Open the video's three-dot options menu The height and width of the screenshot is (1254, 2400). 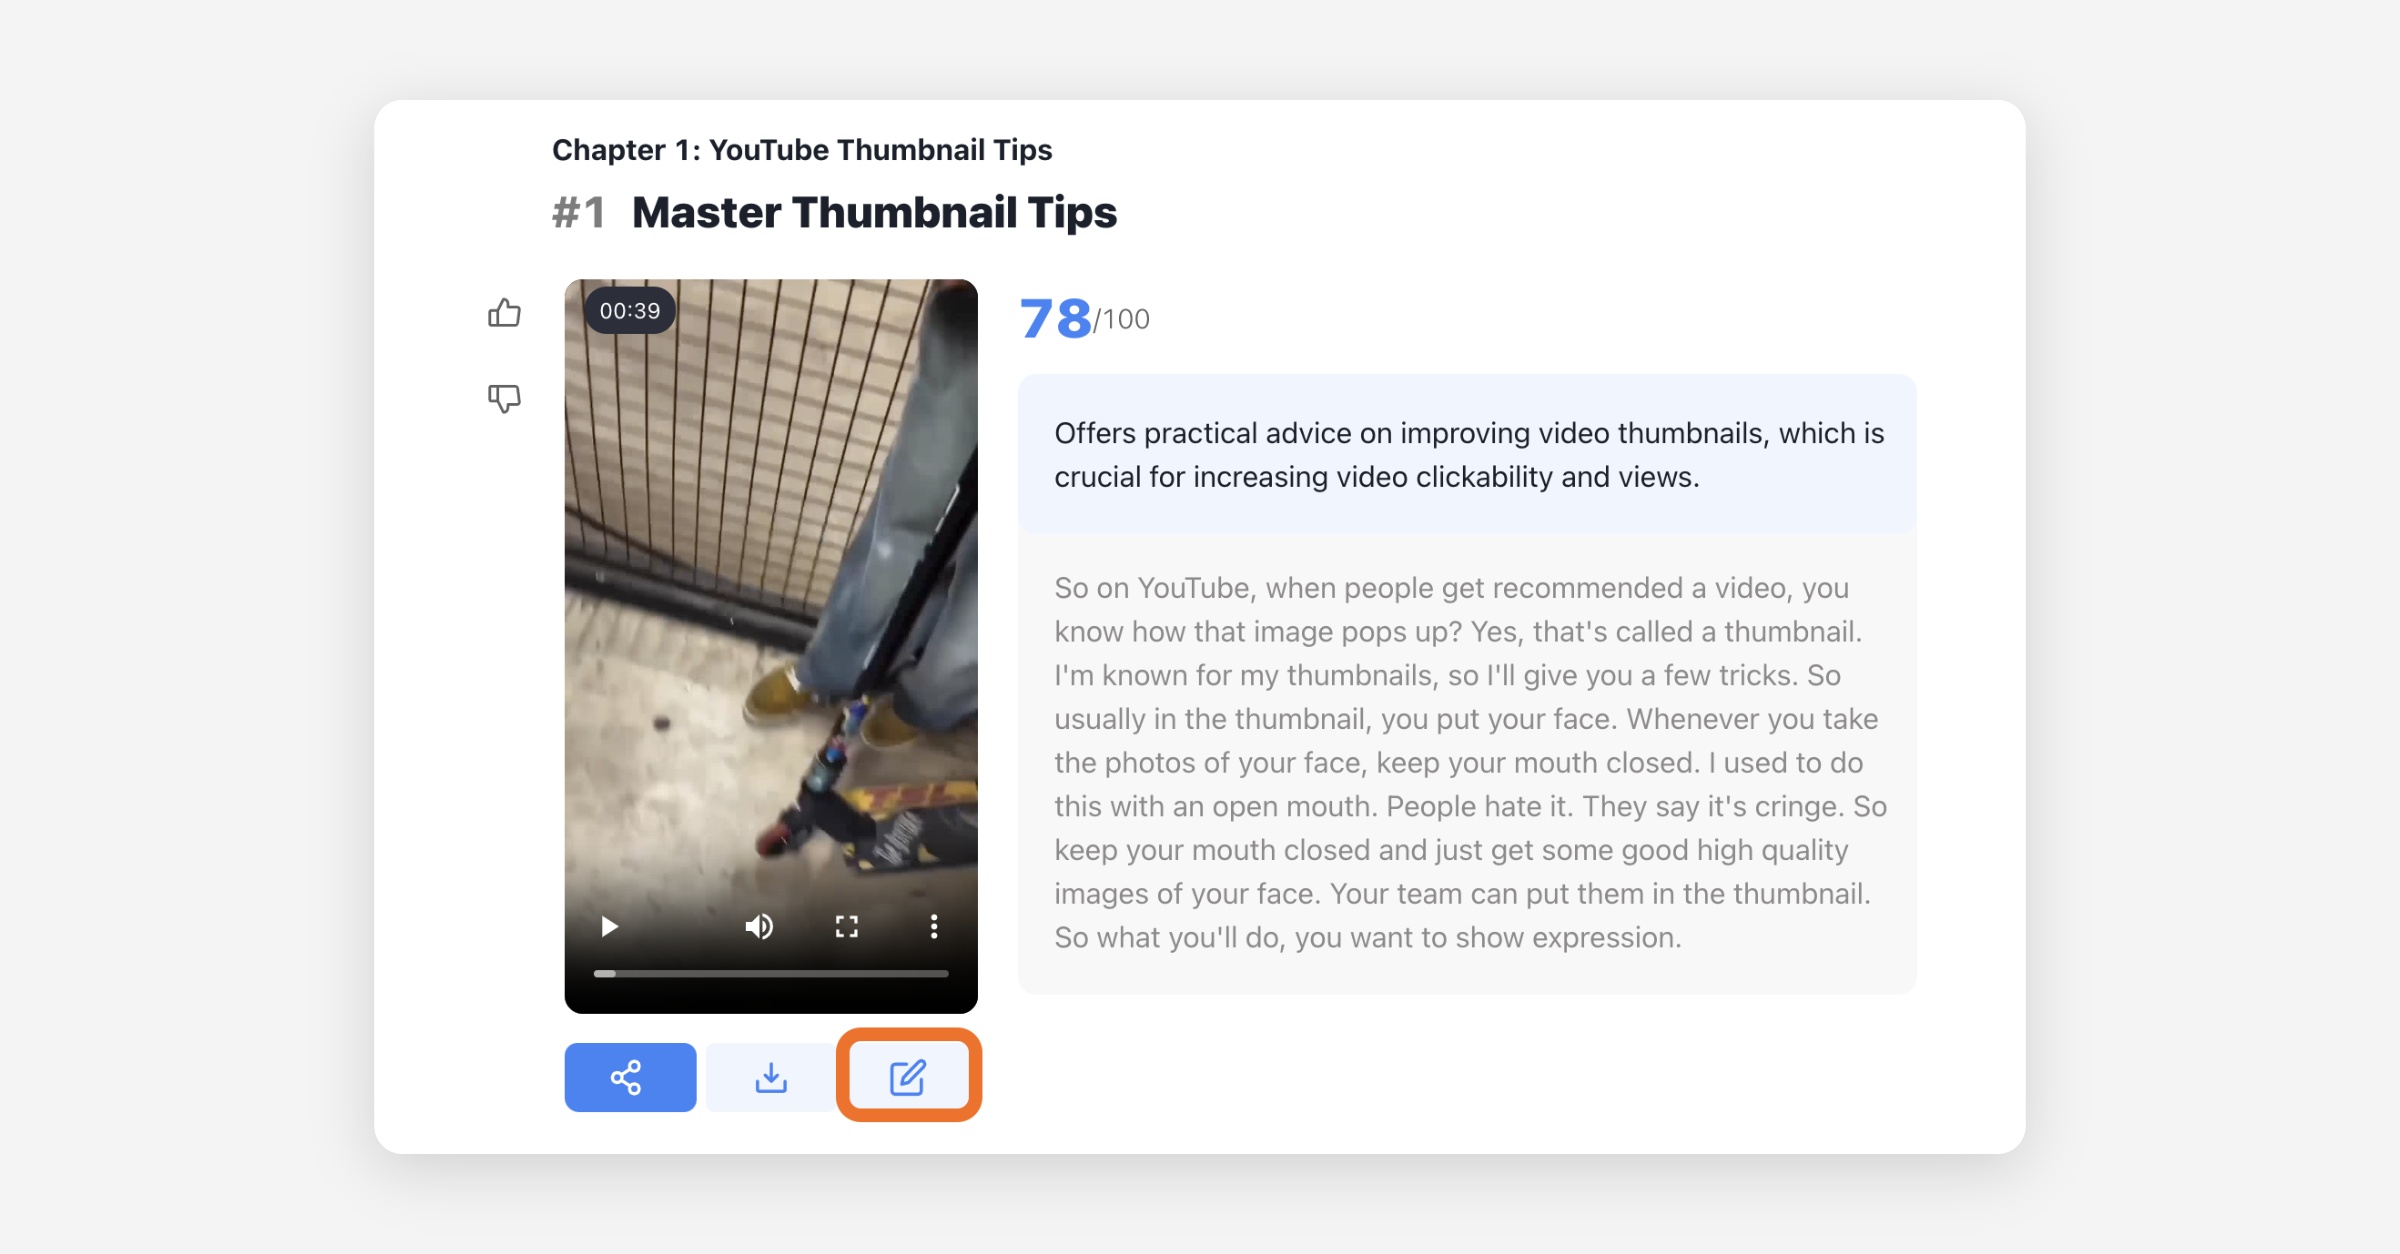click(934, 927)
